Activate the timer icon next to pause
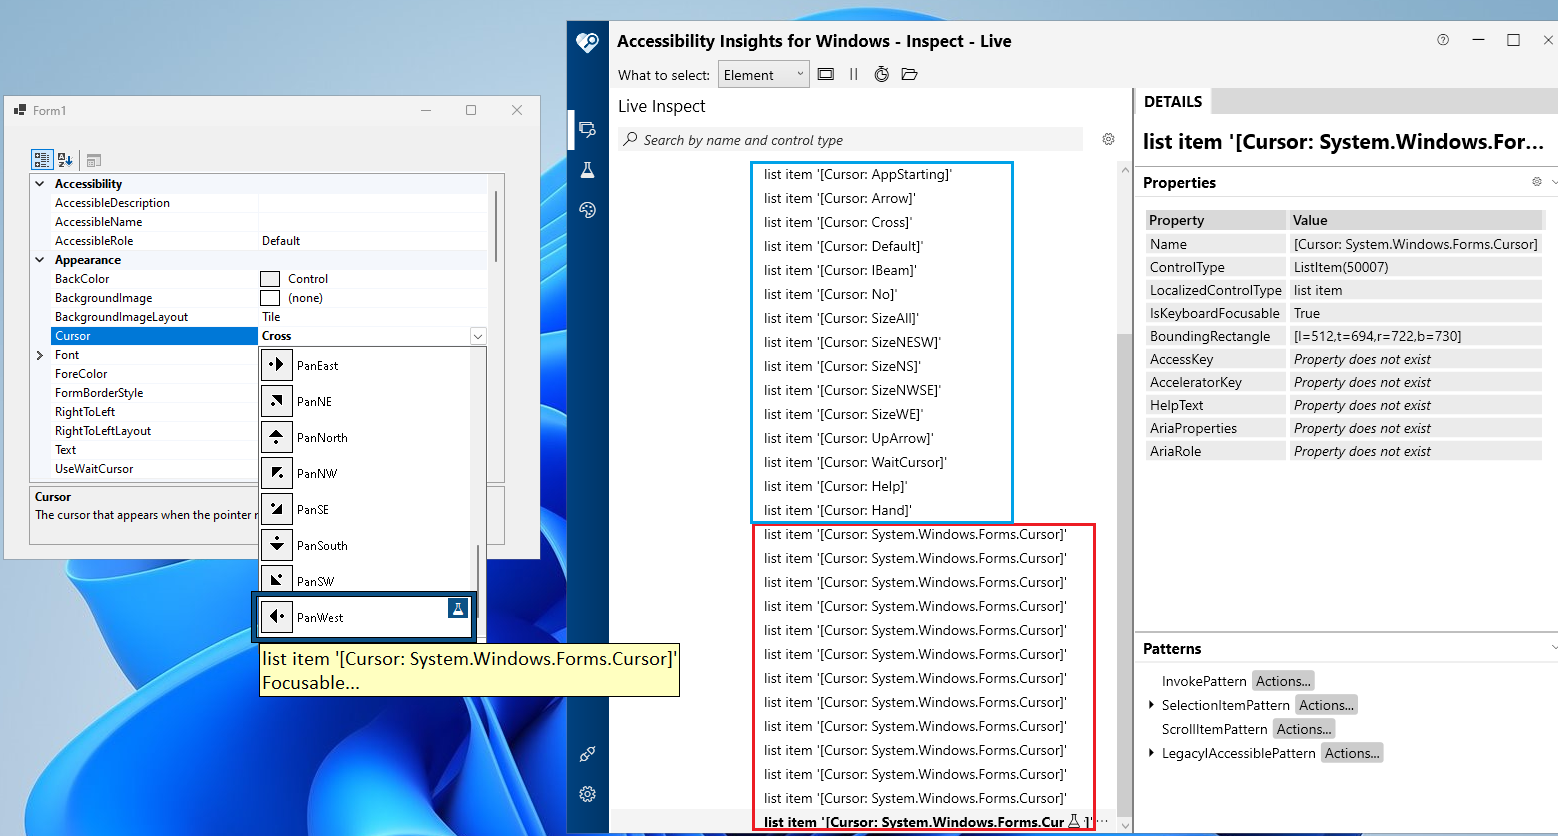This screenshot has height=836, width=1558. tap(881, 73)
